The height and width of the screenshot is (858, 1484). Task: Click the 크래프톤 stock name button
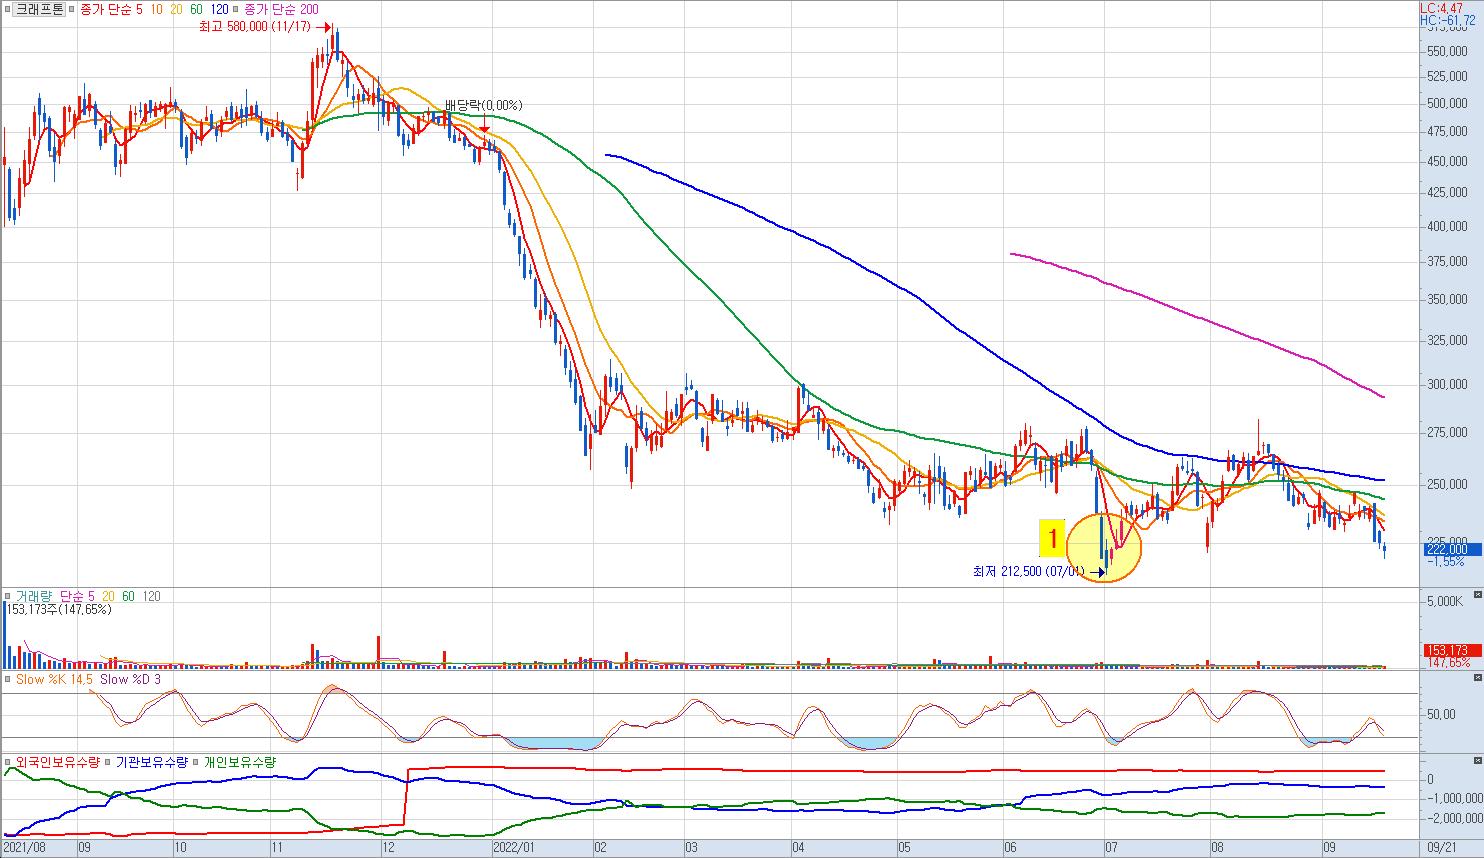pyautogui.click(x=41, y=9)
